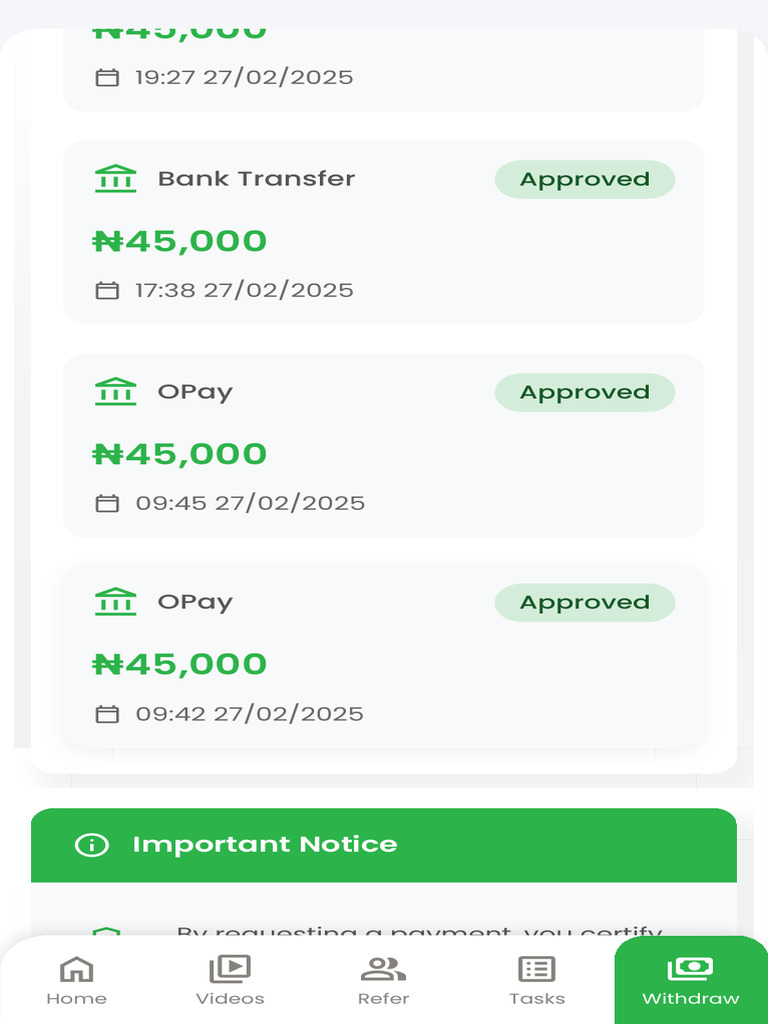The width and height of the screenshot is (768, 1024).
Task: Click the Bank Transfer bank icon
Action: pos(115,179)
